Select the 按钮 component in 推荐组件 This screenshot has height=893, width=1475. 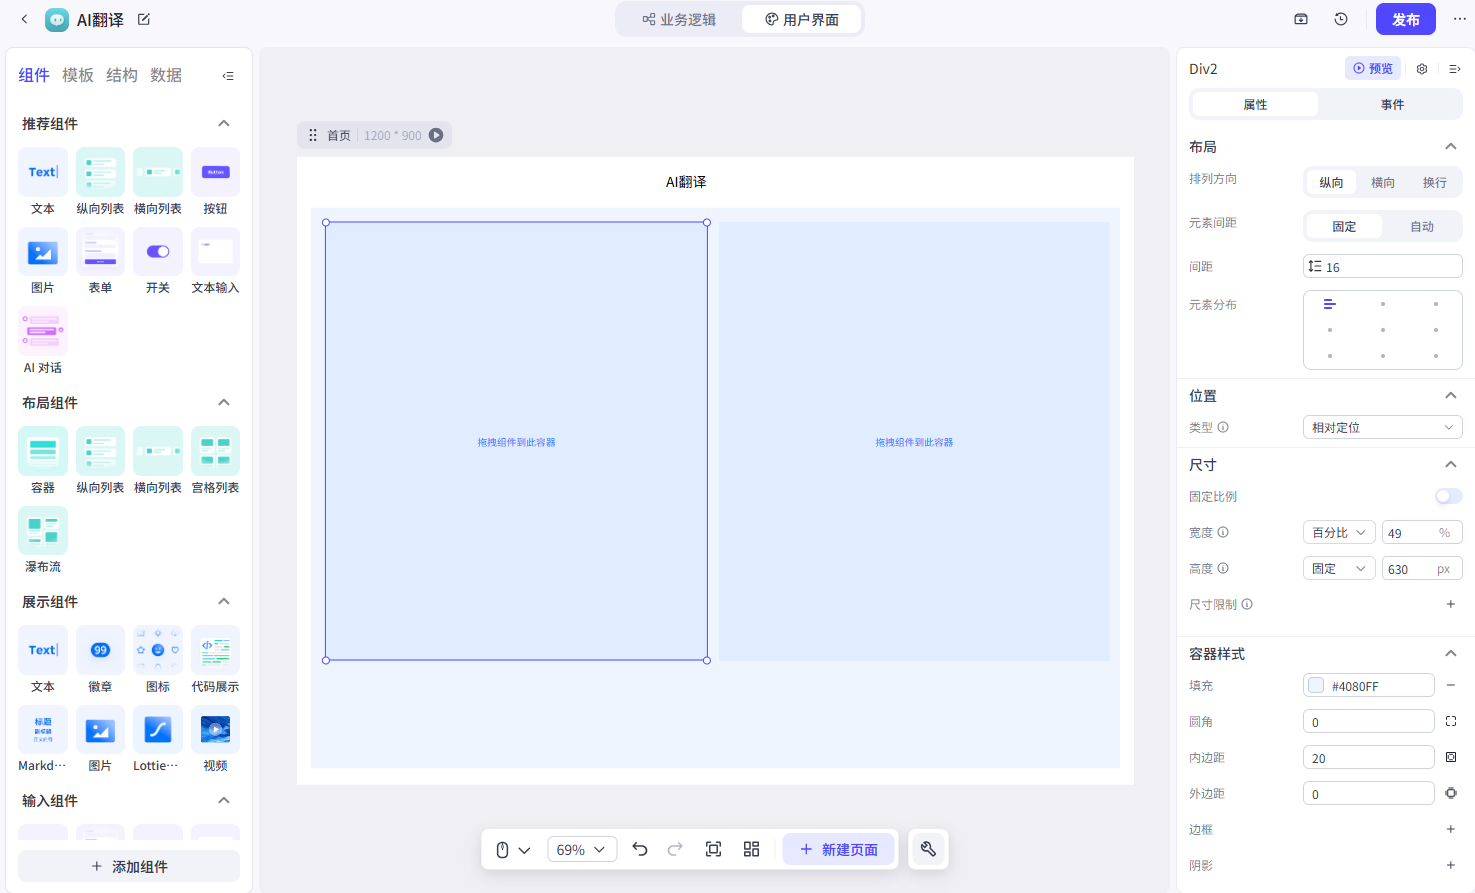[x=214, y=171]
